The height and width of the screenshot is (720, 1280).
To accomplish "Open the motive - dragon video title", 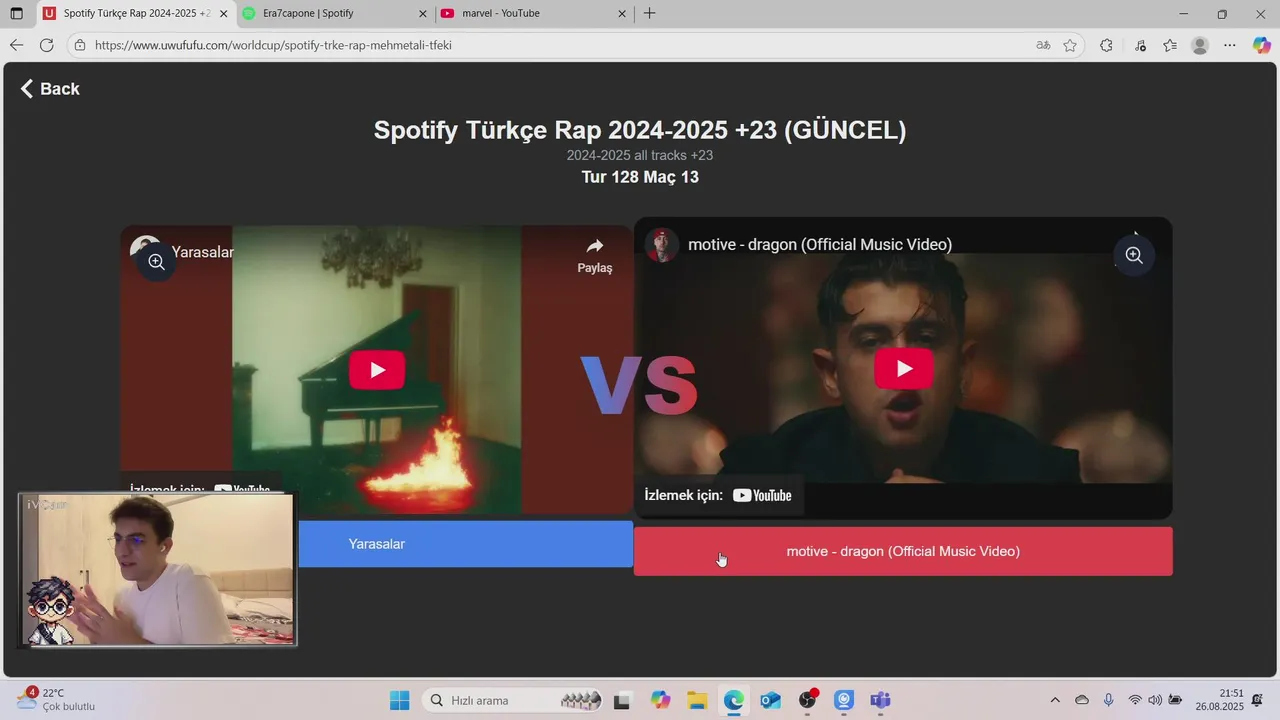I will [x=819, y=245].
